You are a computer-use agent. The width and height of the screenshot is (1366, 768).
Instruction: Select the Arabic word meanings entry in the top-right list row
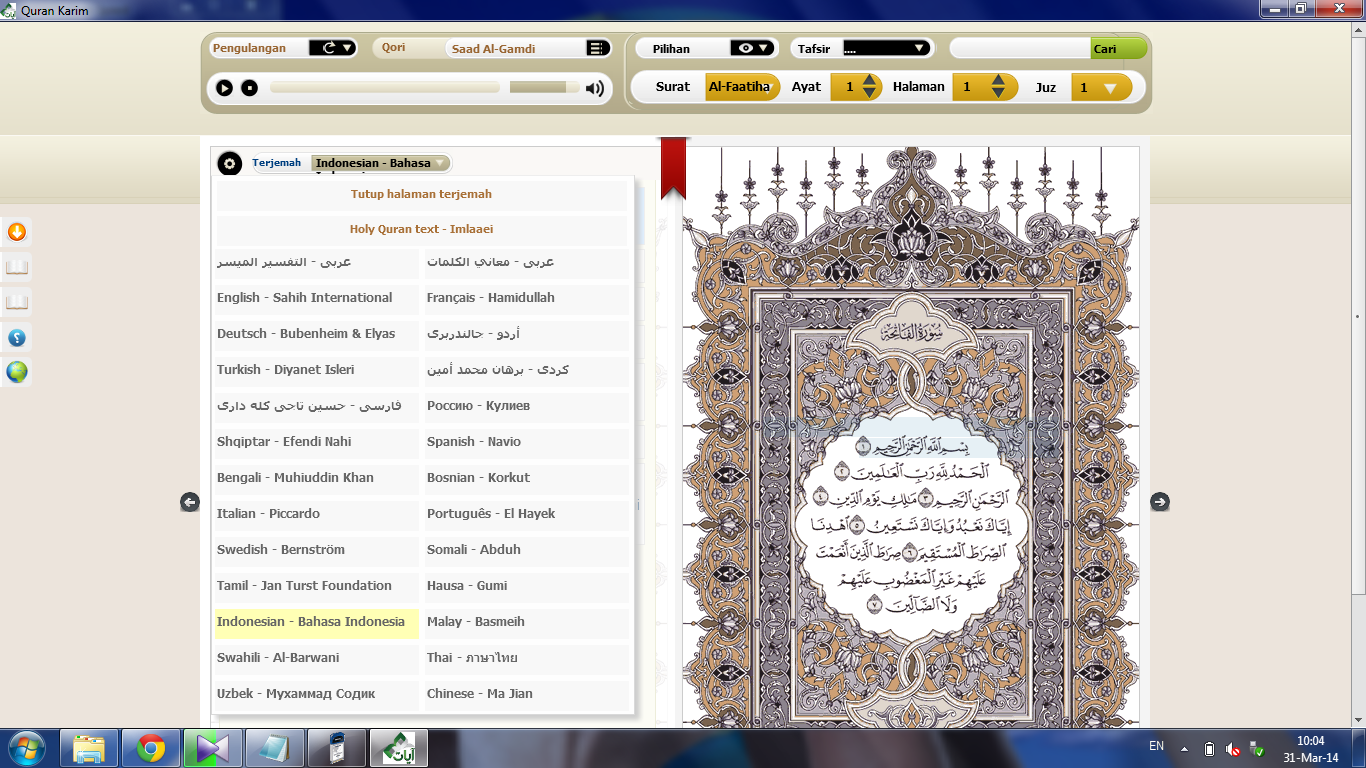[527, 263]
